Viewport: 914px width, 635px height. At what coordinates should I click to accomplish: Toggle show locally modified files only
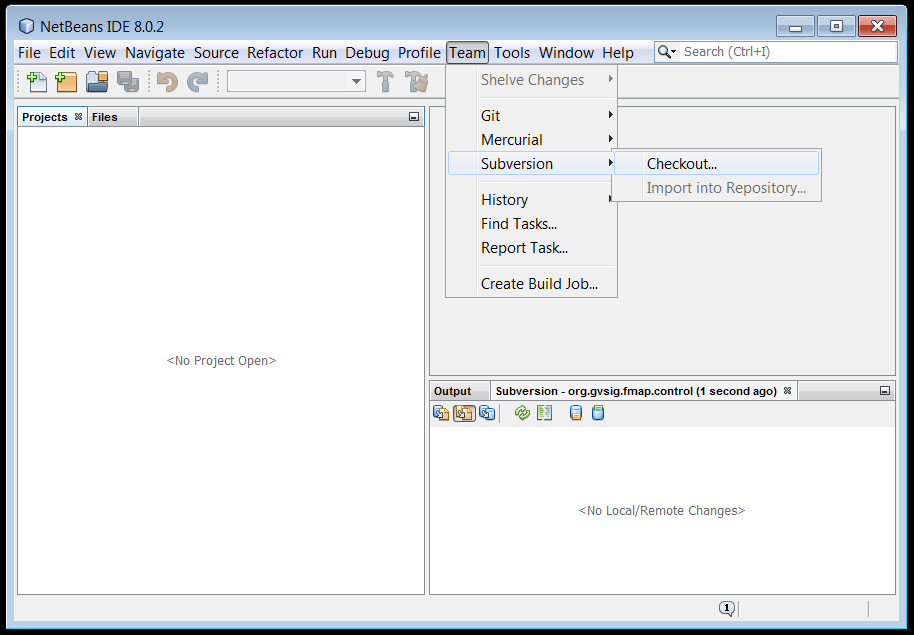tap(464, 413)
